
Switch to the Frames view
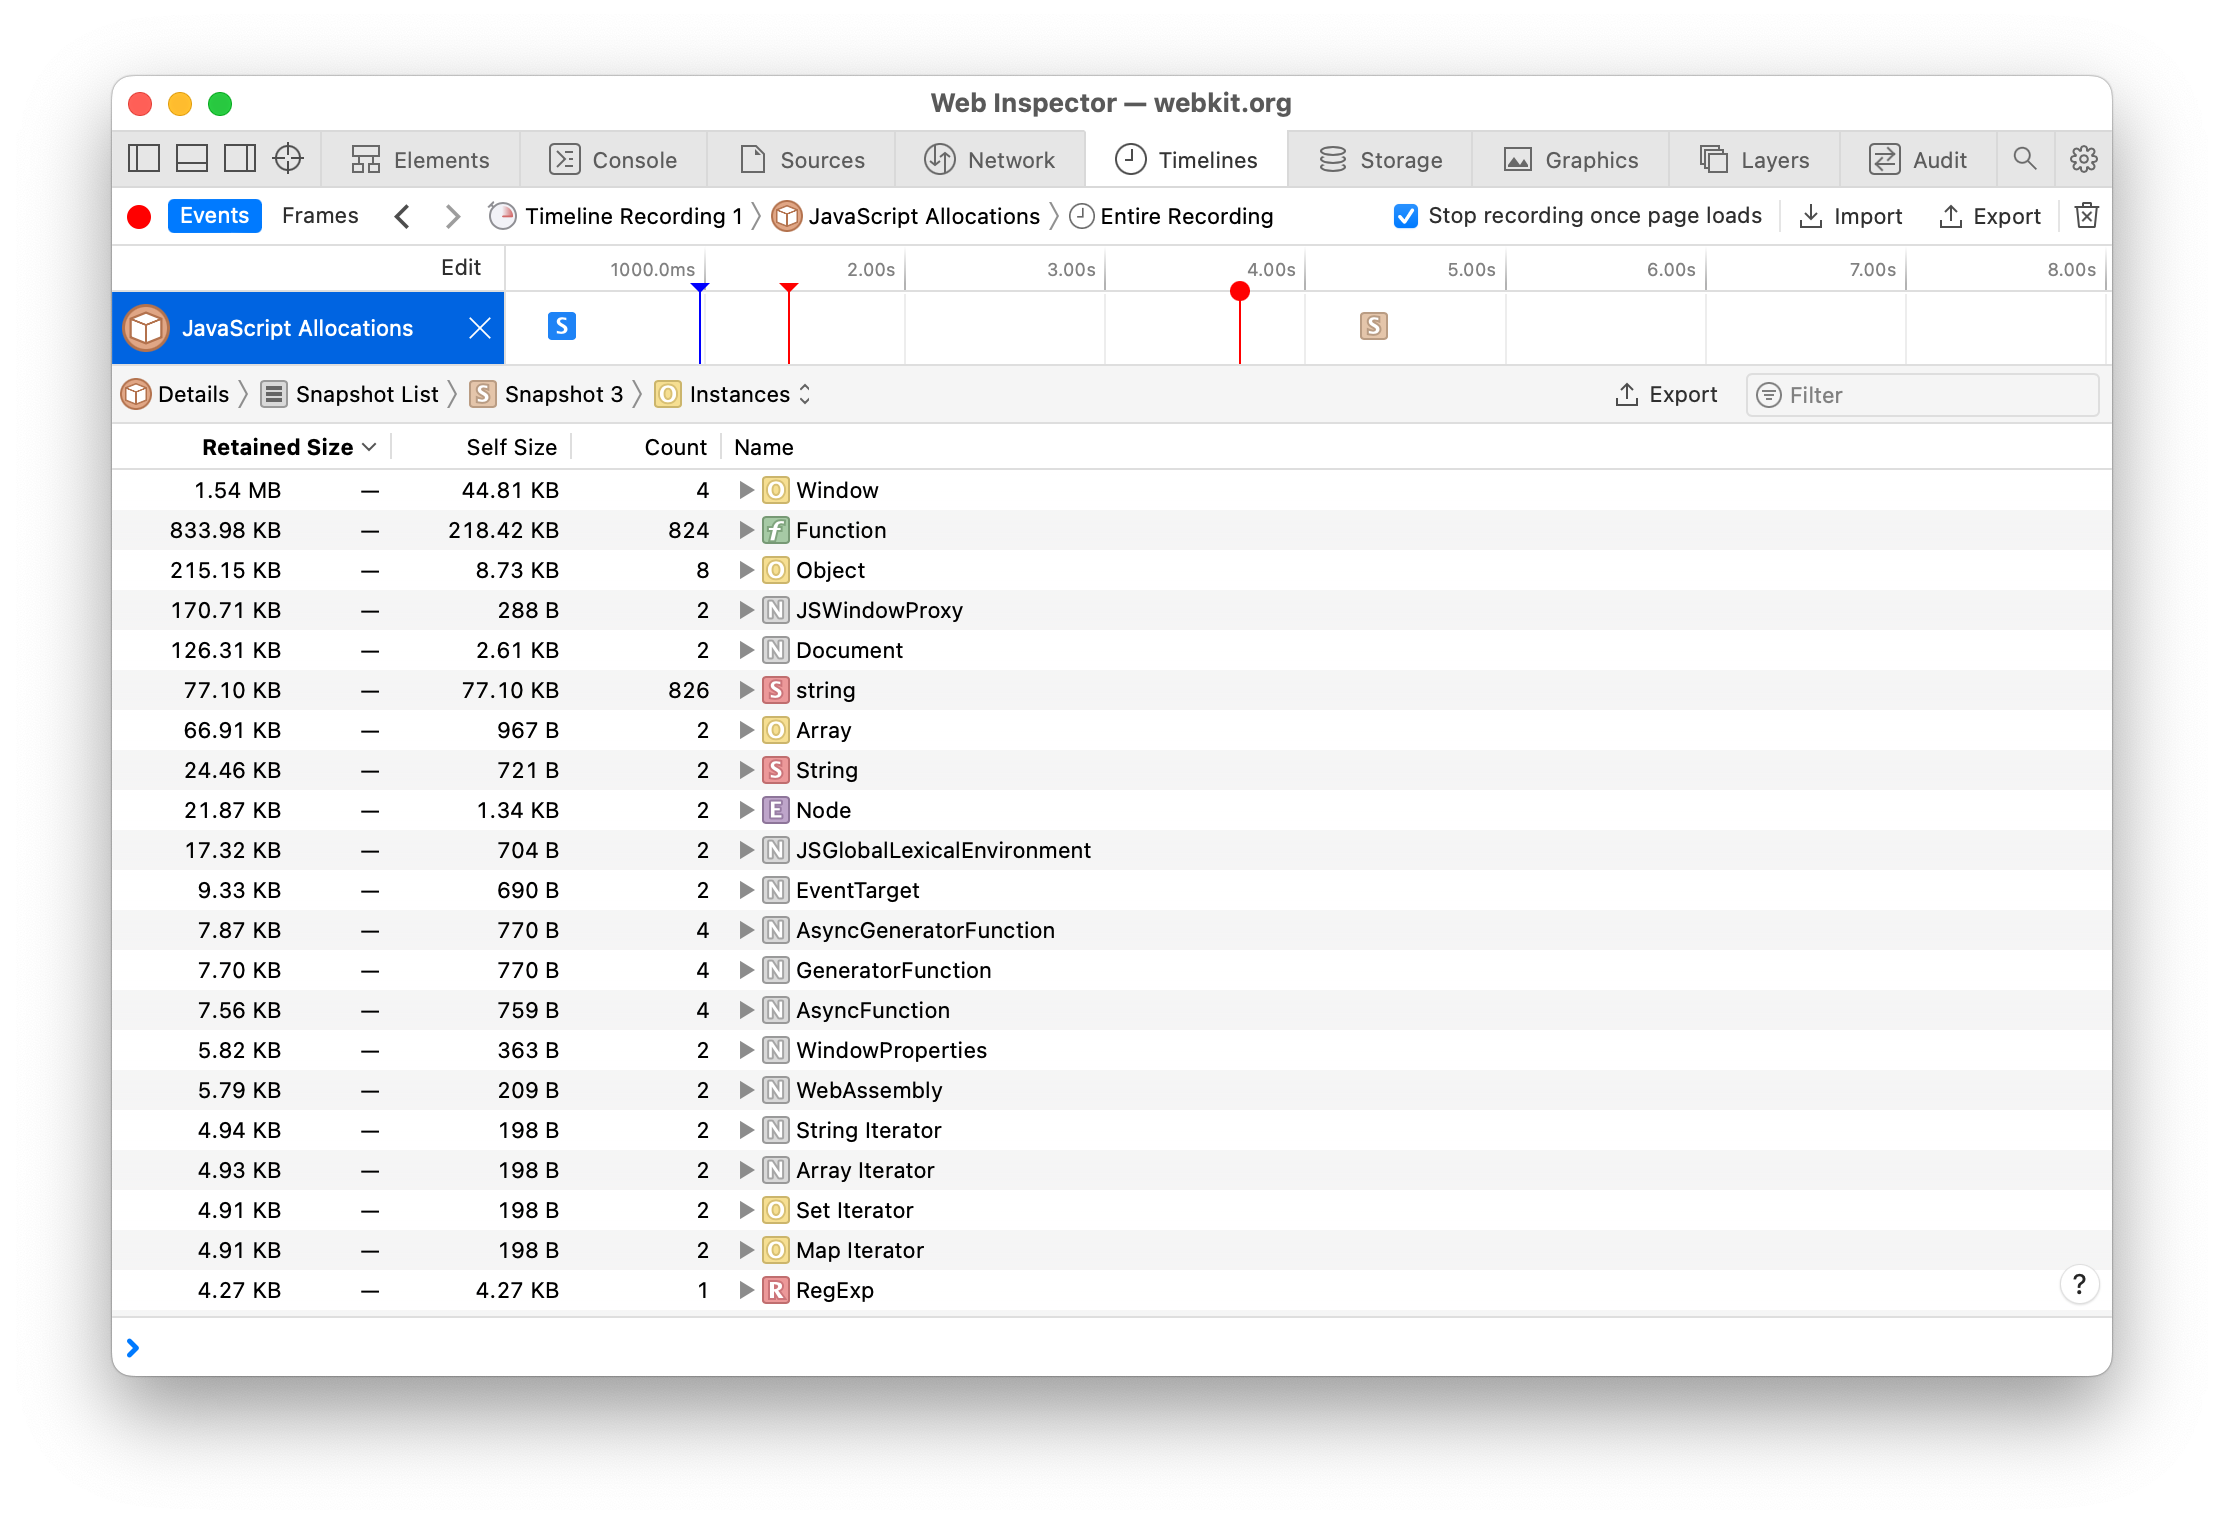click(x=320, y=216)
